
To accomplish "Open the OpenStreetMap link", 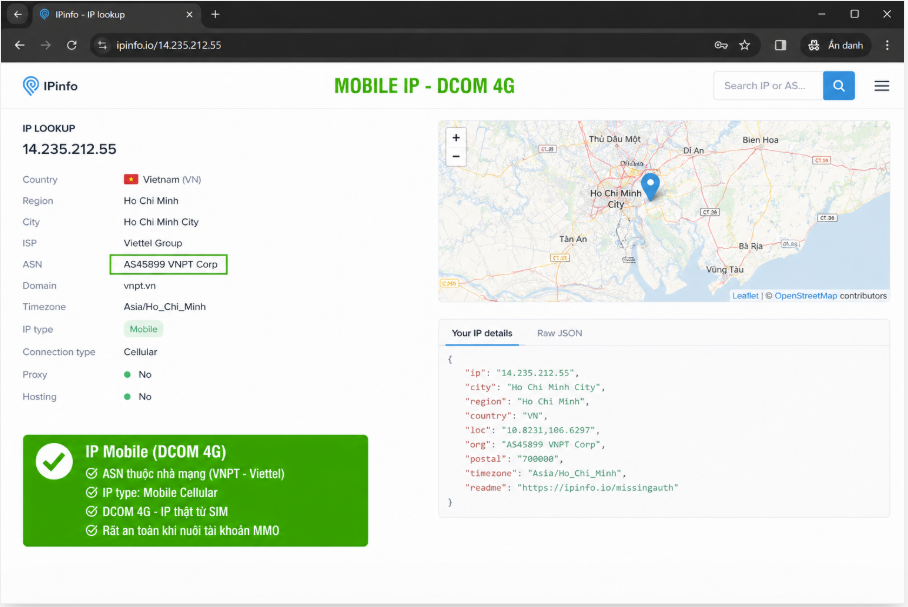I will pyautogui.click(x=806, y=295).
